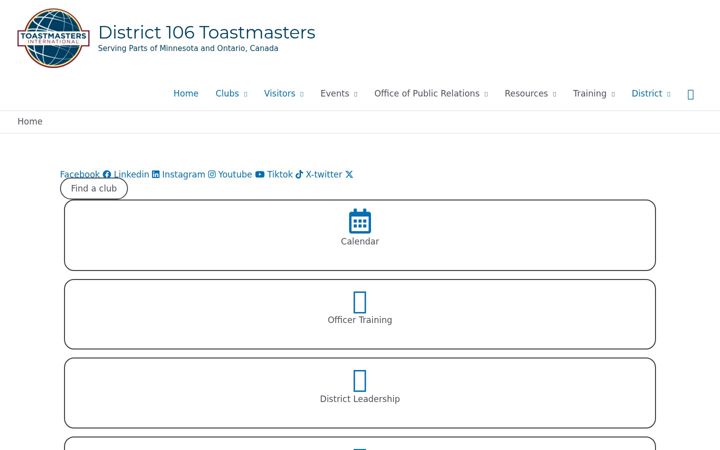720x450 pixels.
Task: Open the Facebook icon link
Action: point(107,174)
